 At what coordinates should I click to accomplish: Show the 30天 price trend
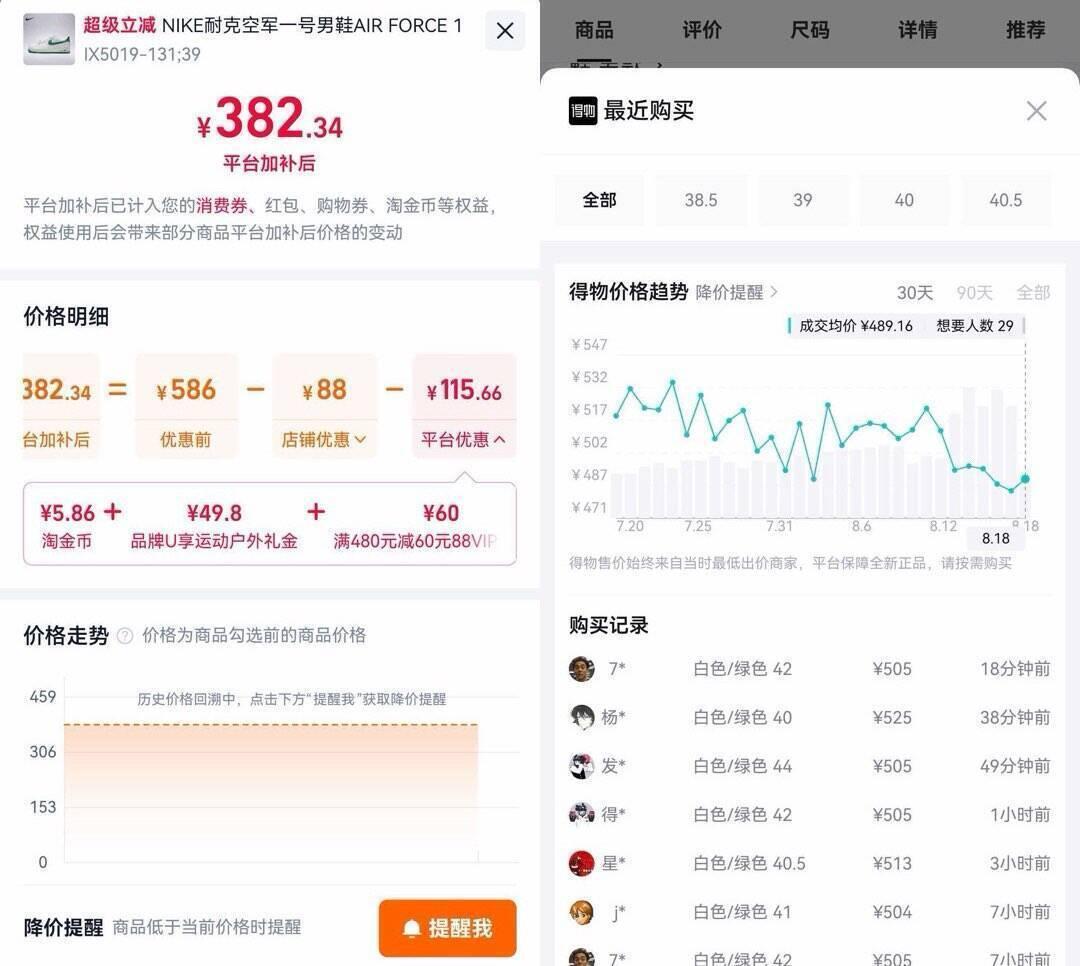pos(915,293)
